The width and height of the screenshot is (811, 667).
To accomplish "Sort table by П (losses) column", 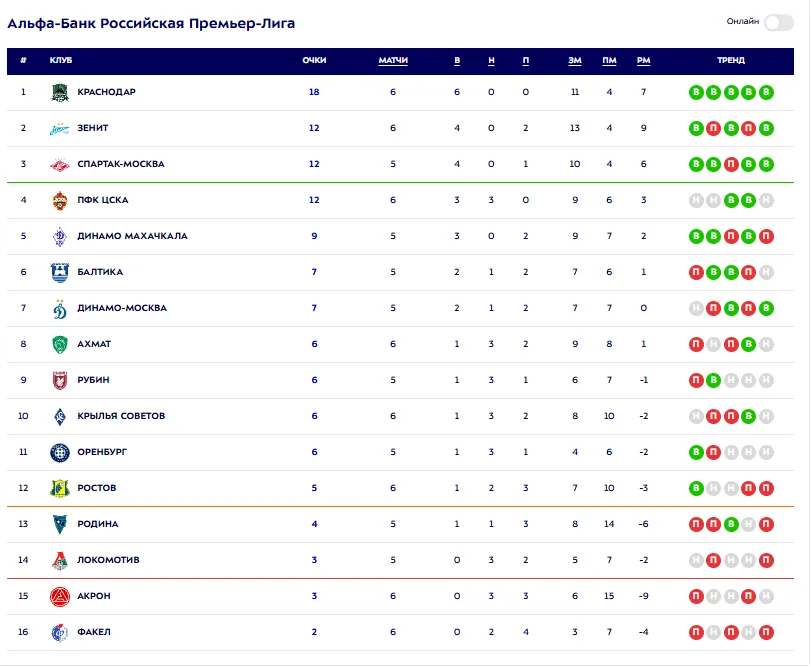I will tap(525, 60).
